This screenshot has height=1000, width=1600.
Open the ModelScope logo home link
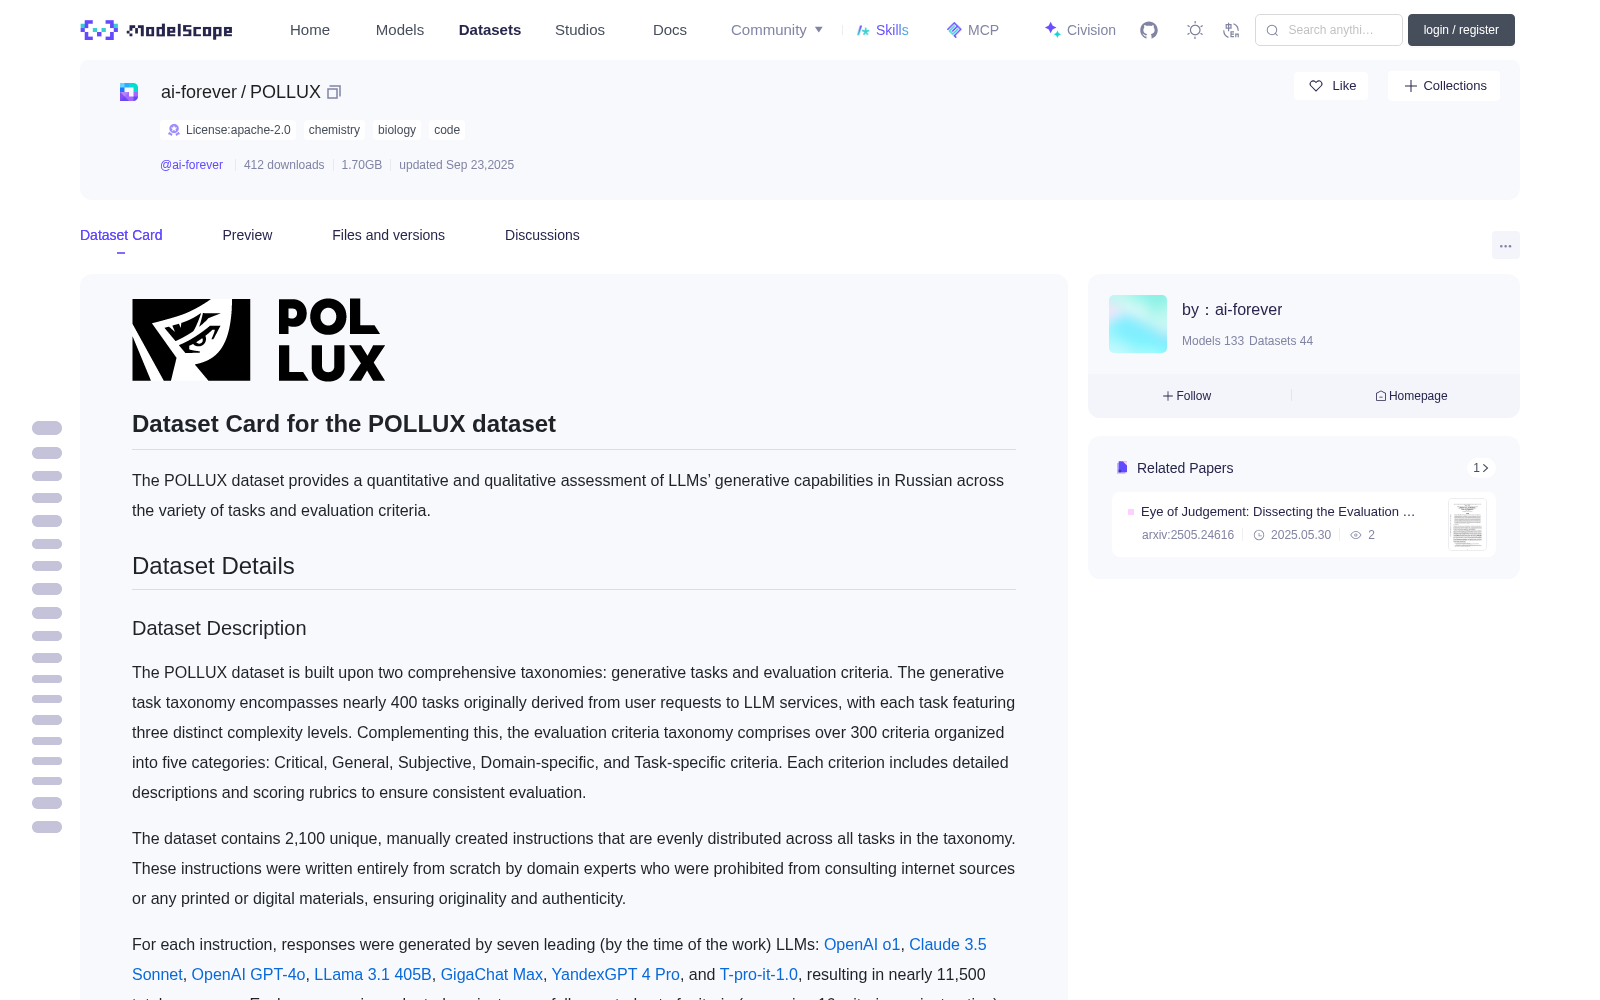tap(157, 30)
